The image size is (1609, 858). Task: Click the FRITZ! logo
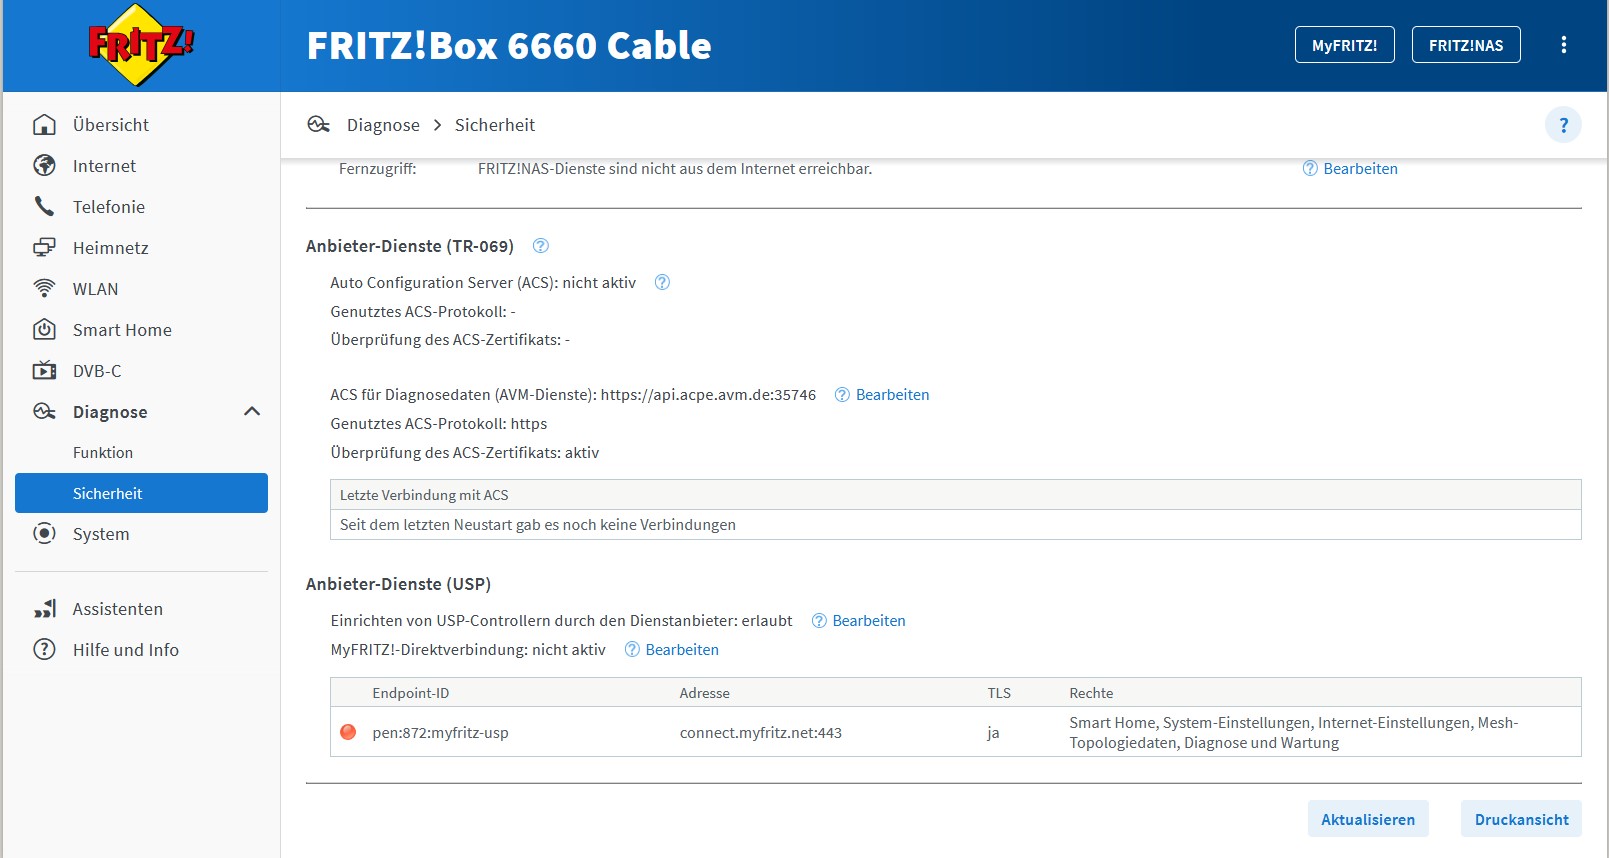point(141,45)
